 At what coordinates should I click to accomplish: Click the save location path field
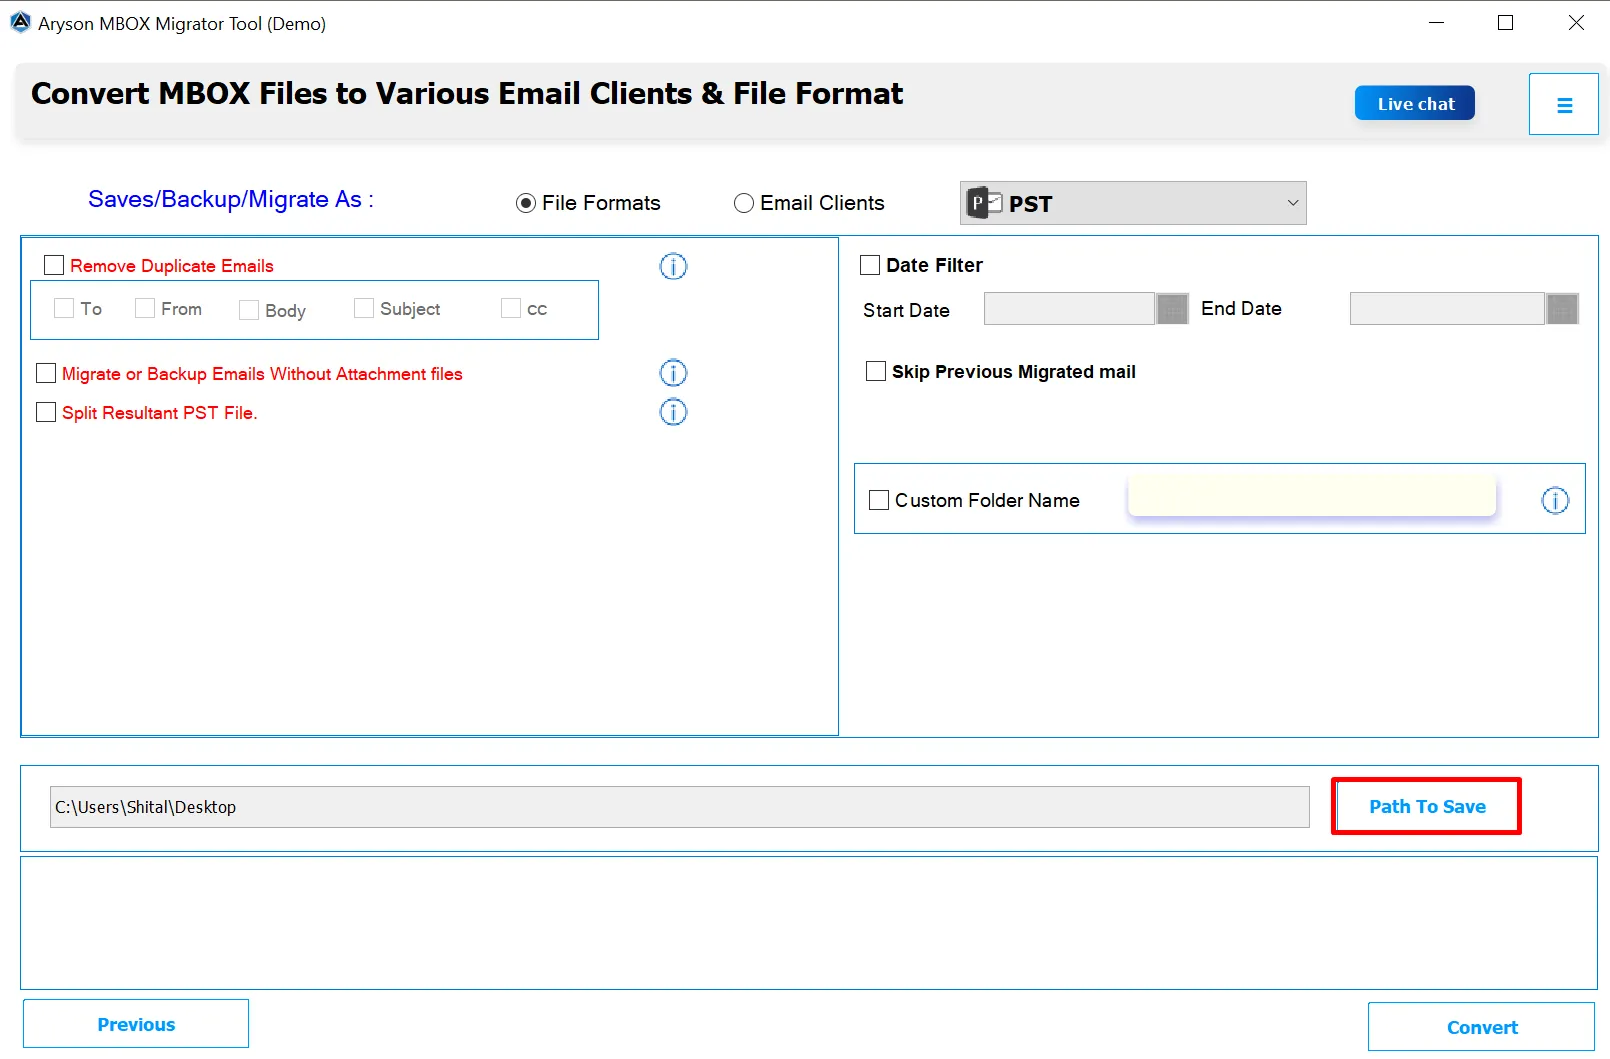[x=679, y=807]
